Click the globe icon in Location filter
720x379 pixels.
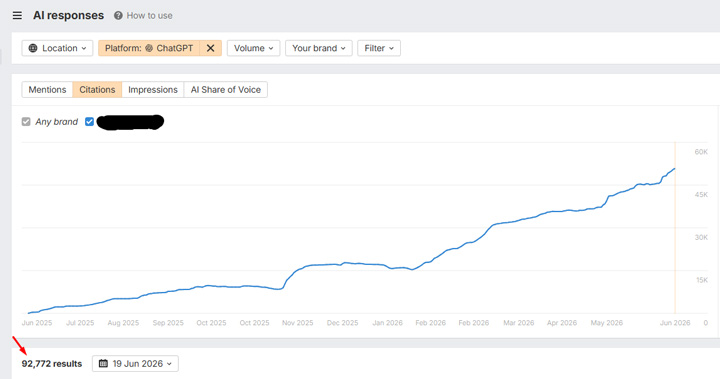click(33, 48)
